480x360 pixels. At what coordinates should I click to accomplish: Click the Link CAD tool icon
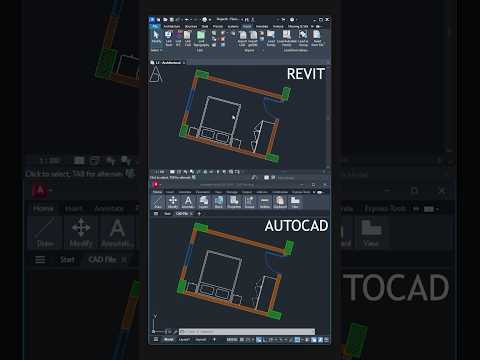point(188,38)
